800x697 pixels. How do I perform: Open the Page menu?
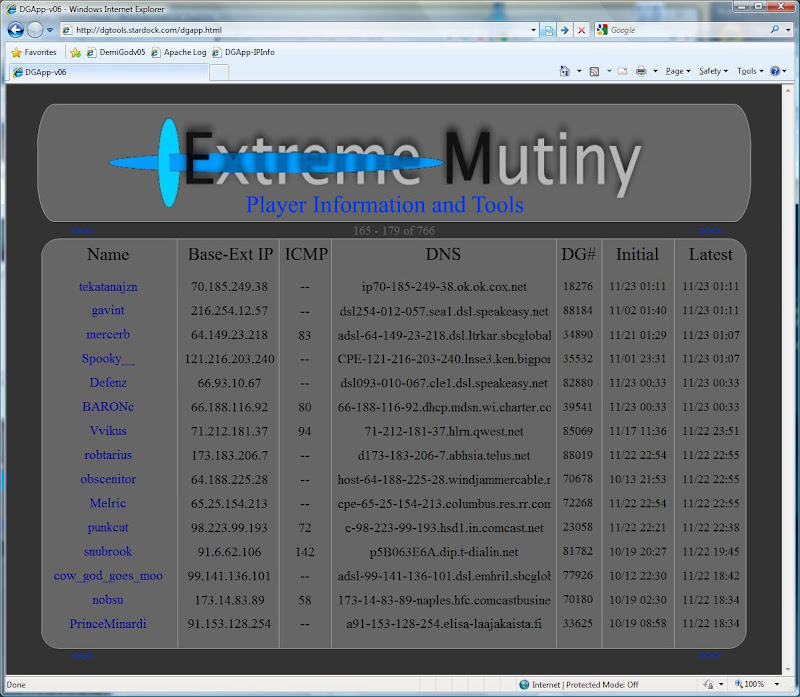678,71
